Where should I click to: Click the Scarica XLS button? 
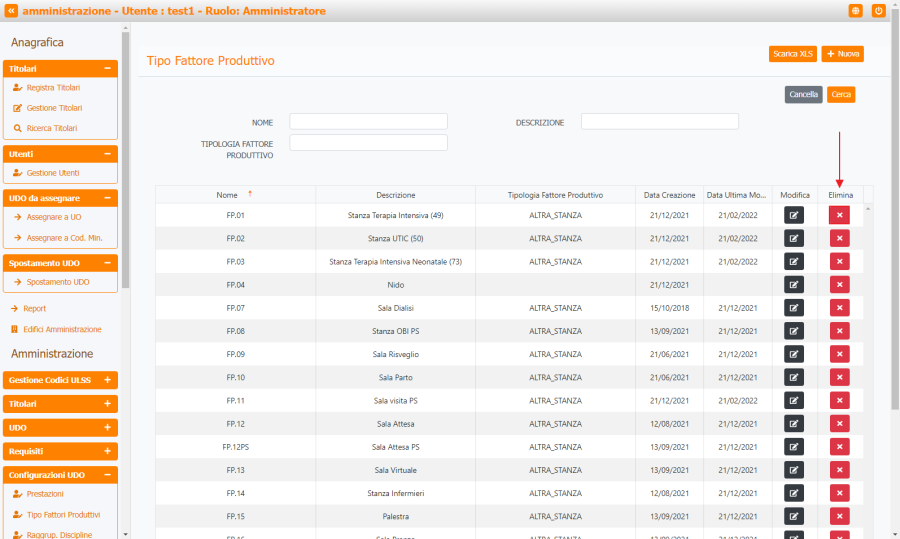pyautogui.click(x=793, y=54)
